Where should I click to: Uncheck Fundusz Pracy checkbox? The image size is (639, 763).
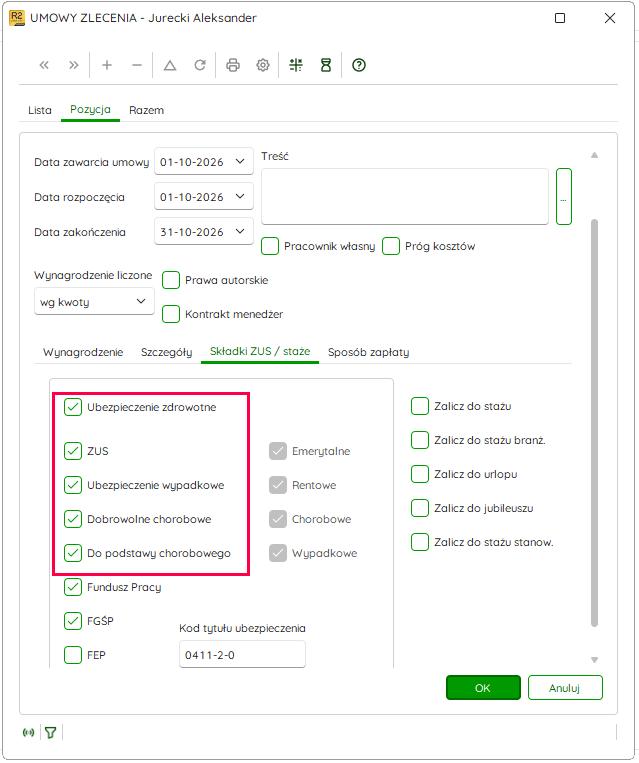[73, 587]
